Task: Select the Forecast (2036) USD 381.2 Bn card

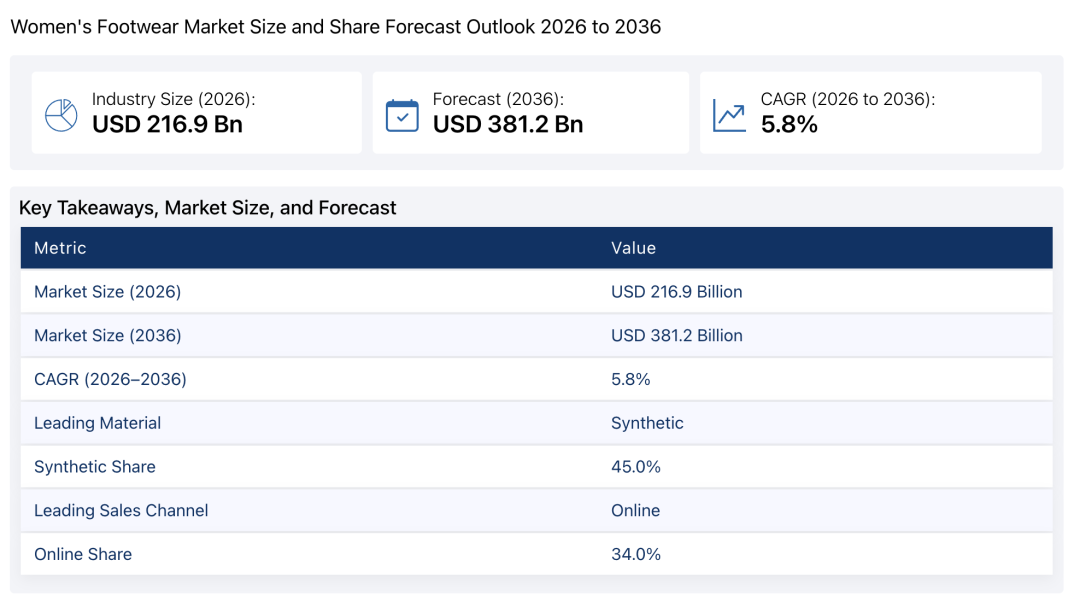Action: [x=530, y=113]
